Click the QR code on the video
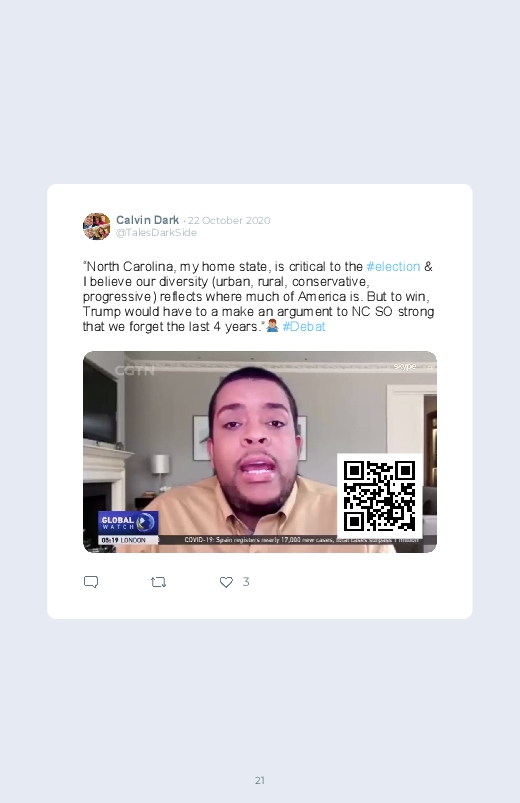Screen dimensions: 520x803 coord(380,496)
